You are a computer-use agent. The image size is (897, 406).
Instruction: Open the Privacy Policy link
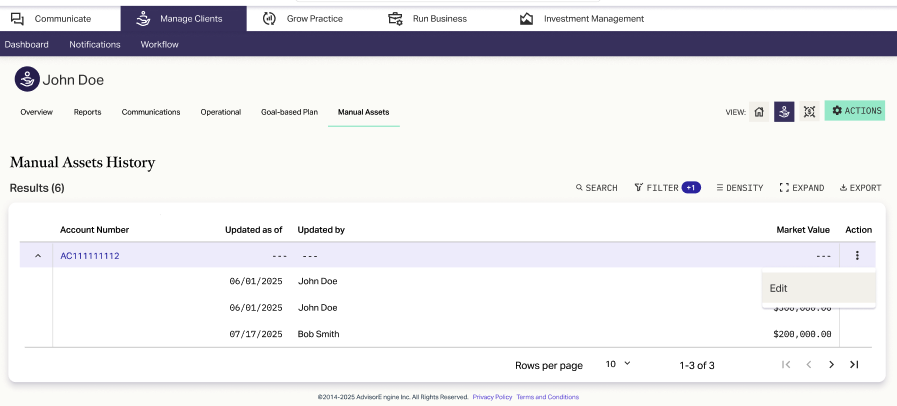coord(492,397)
